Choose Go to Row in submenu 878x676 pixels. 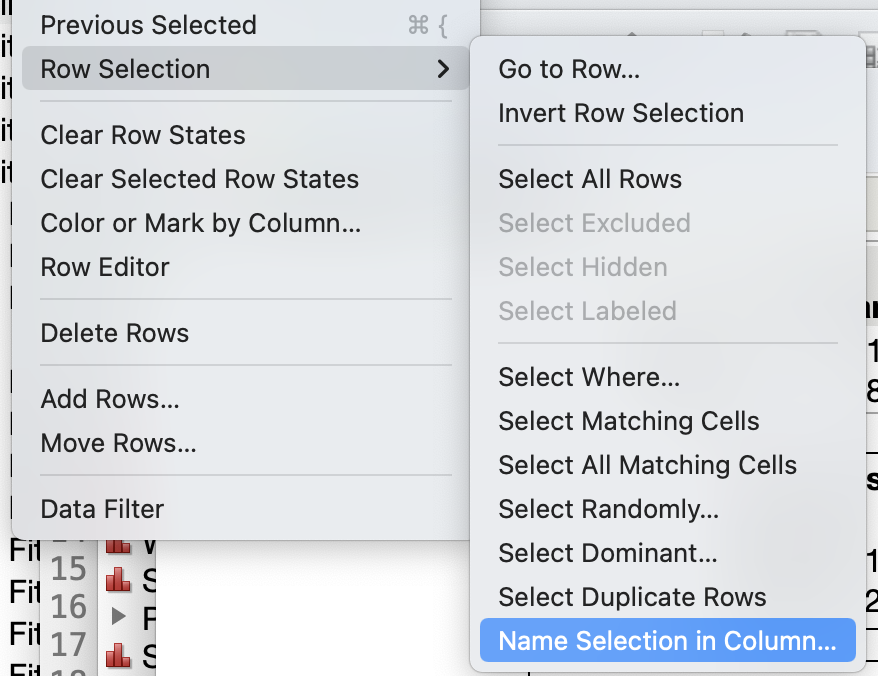pyautogui.click(x=569, y=69)
